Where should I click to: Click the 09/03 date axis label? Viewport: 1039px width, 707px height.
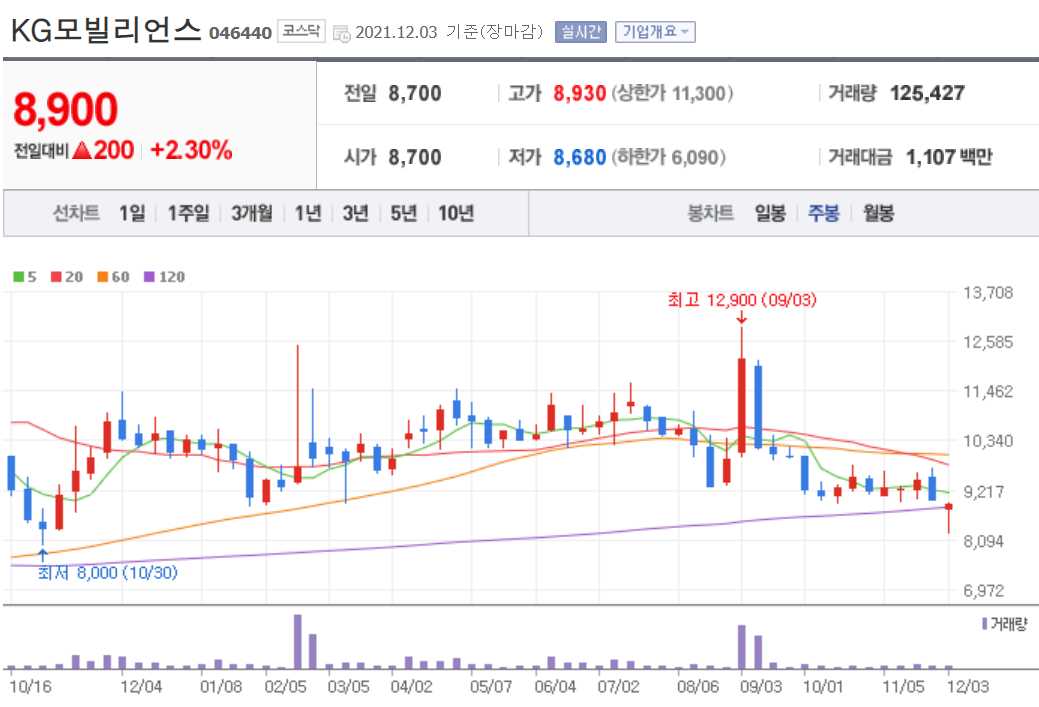tap(761, 686)
